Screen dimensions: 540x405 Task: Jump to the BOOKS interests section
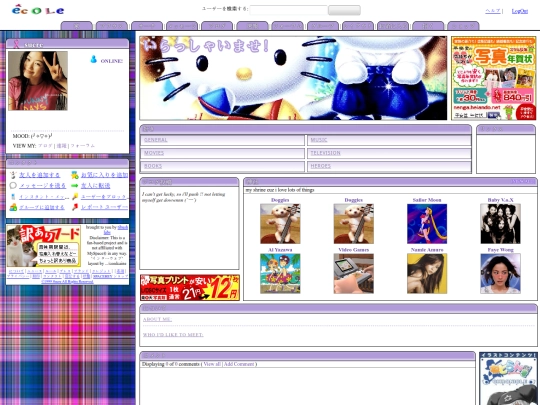tap(153, 166)
